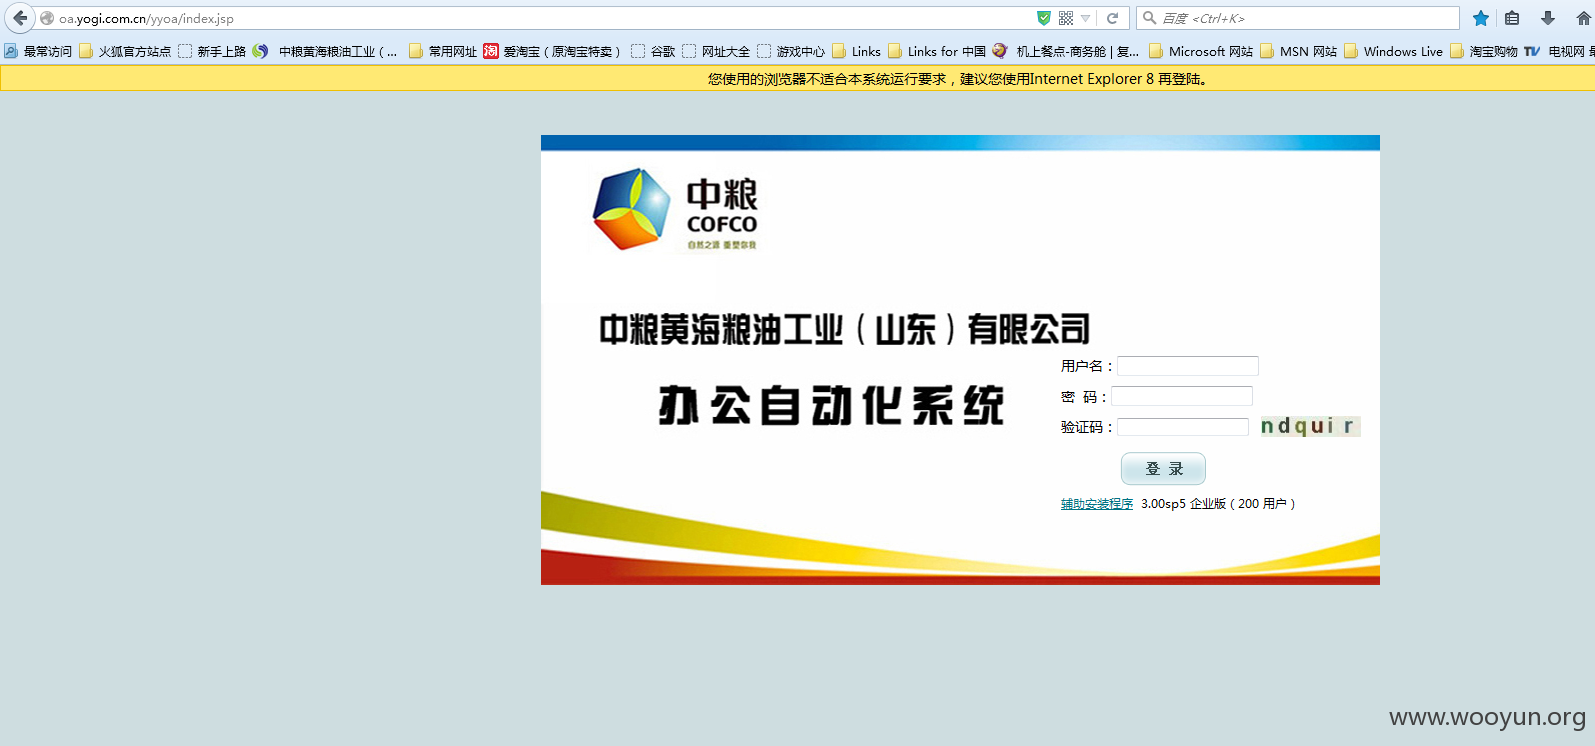Screen dimensions: 1595x746
Task: Open the Windows Live bookmark folder
Action: [x=1394, y=51]
